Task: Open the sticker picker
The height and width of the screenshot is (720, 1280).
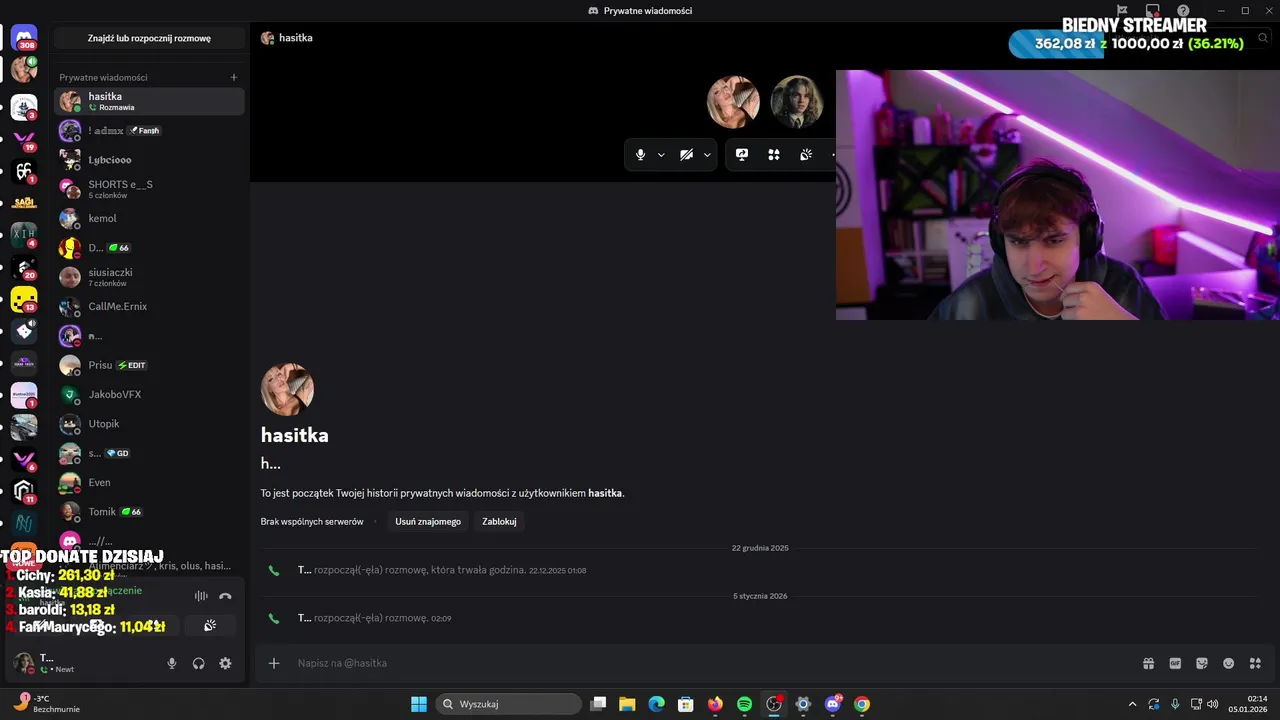Action: [1202, 663]
